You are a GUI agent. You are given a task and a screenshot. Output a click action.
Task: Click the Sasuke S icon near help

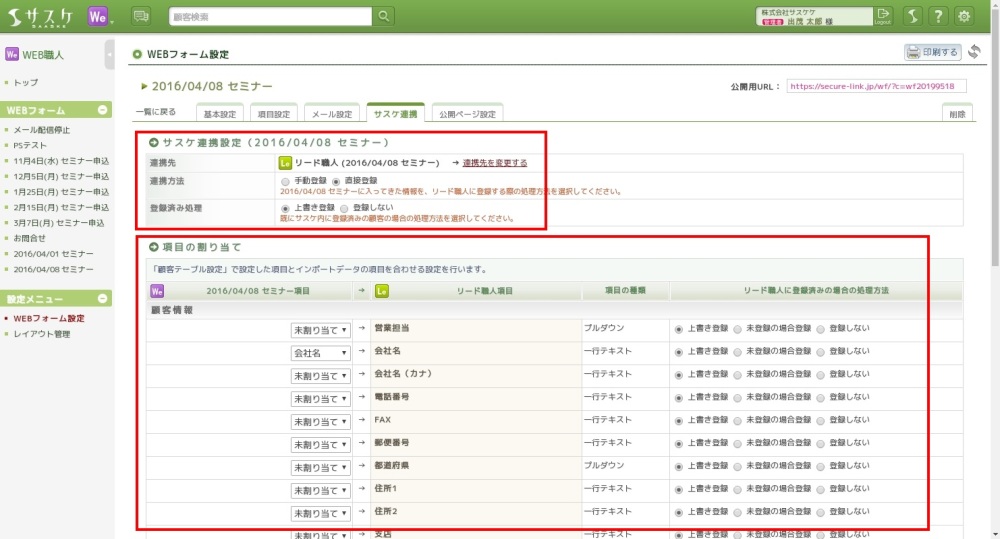click(911, 16)
